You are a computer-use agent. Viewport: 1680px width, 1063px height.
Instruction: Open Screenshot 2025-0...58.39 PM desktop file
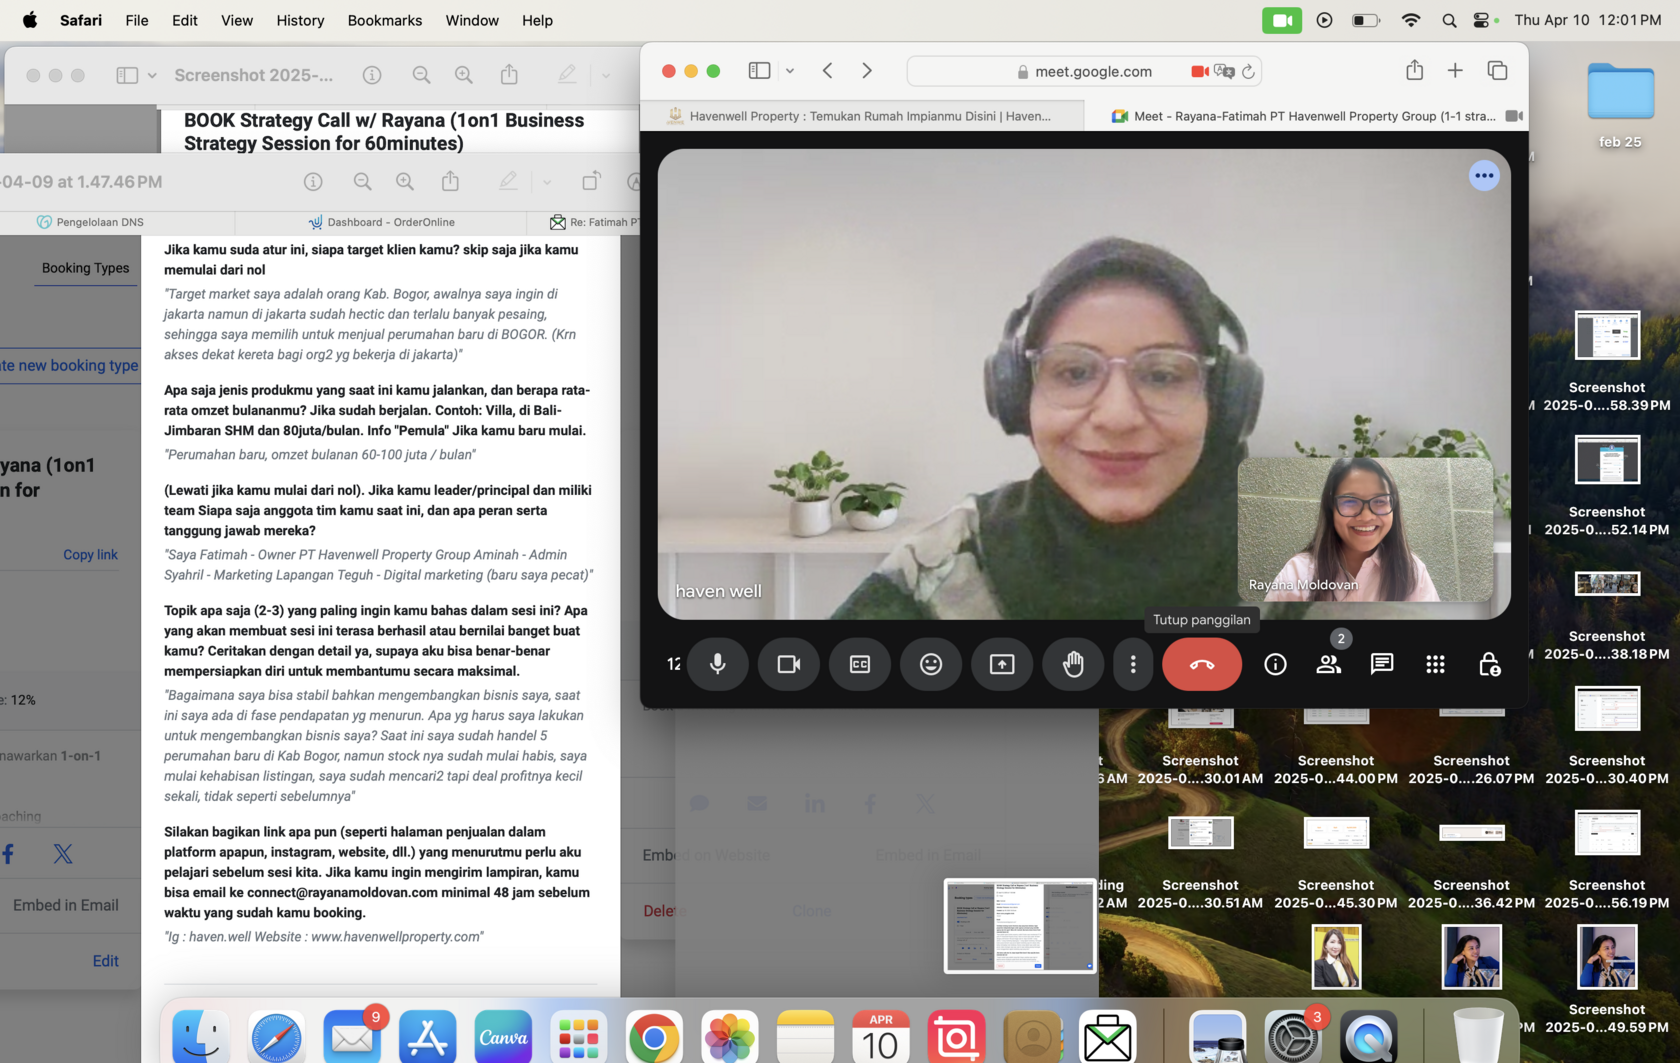(1607, 361)
